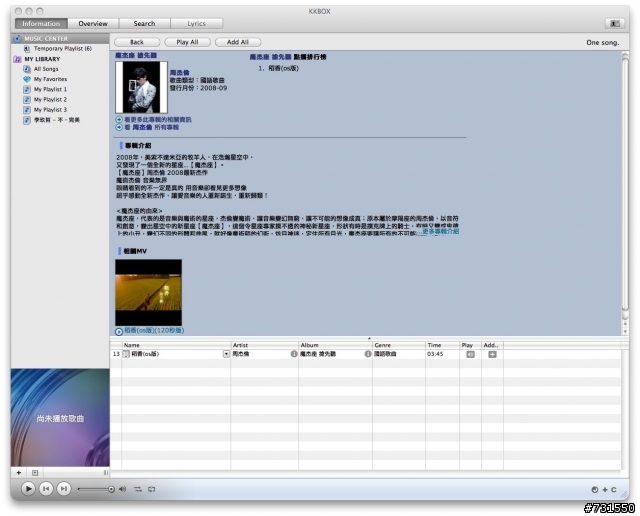
Task: Click the sidebar resize grip handle
Action: pos(106,473)
